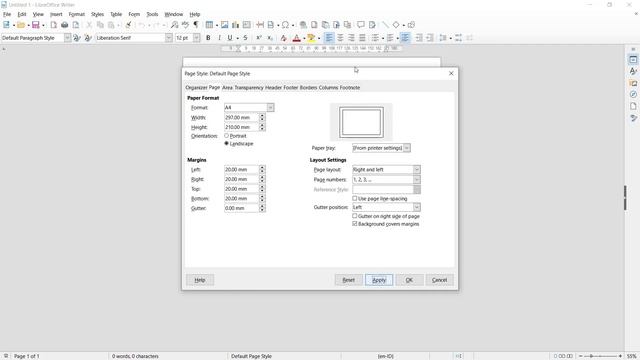
Task: Open the Paragraph Style dropdown
Action: (x=67, y=38)
